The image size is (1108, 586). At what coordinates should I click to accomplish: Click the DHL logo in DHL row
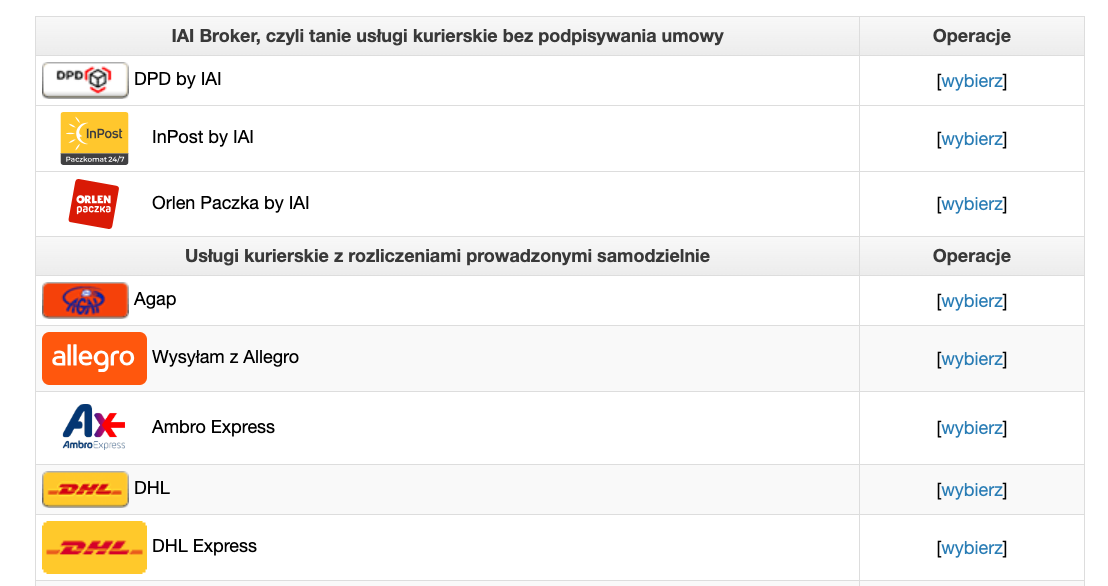click(85, 489)
